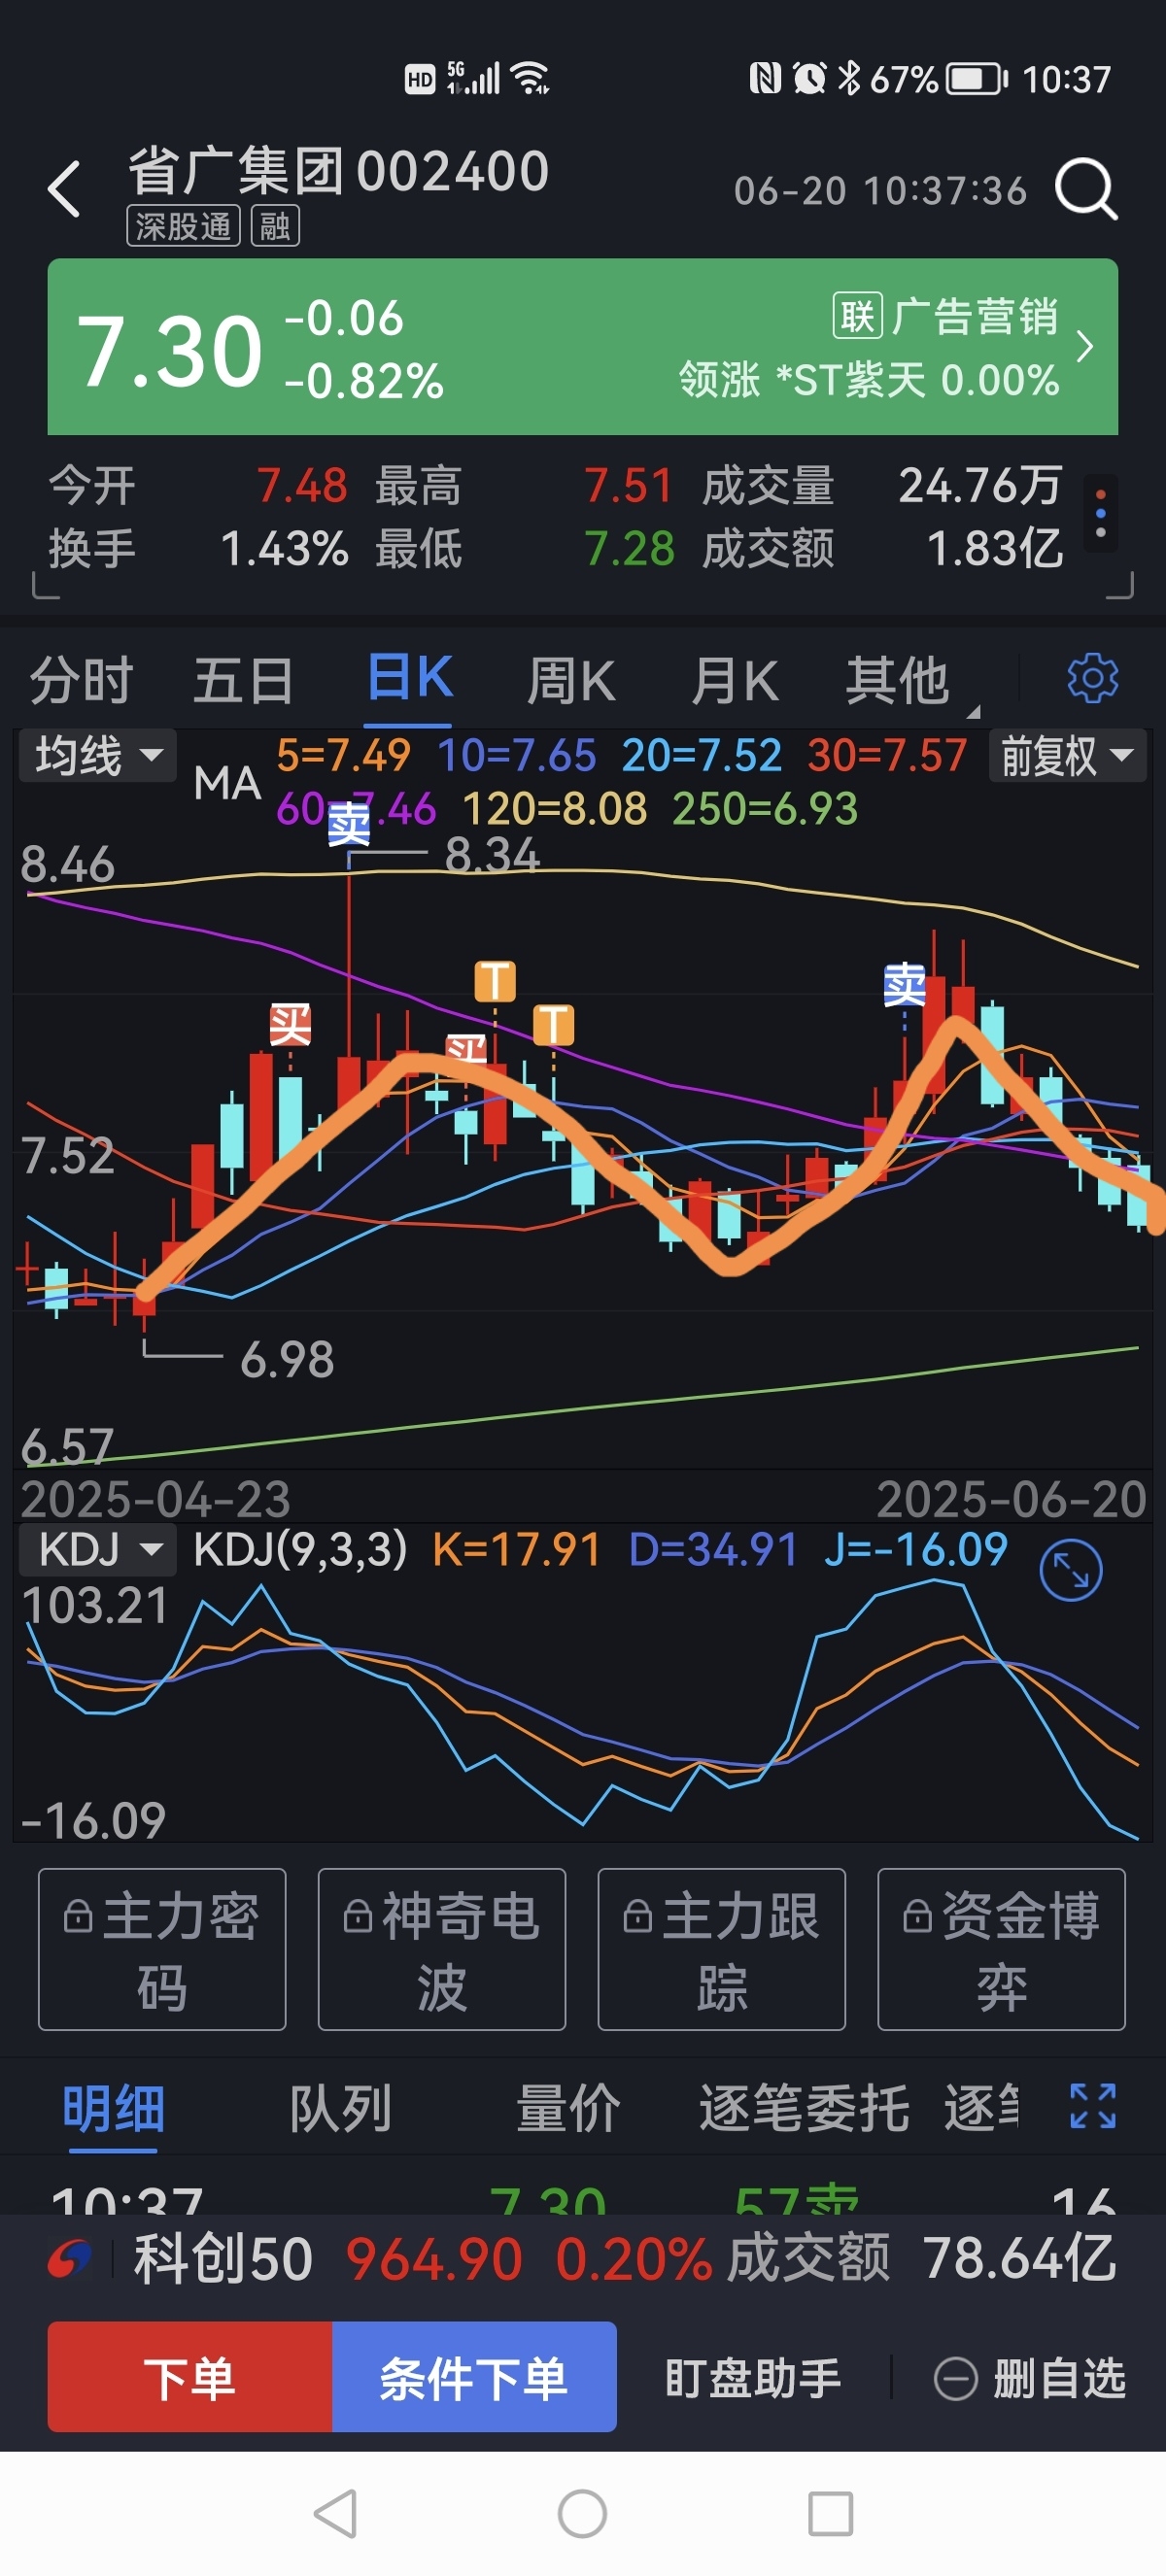Tap the back arrow icon
Viewport: 1166px width, 2576px height.
click(64, 188)
